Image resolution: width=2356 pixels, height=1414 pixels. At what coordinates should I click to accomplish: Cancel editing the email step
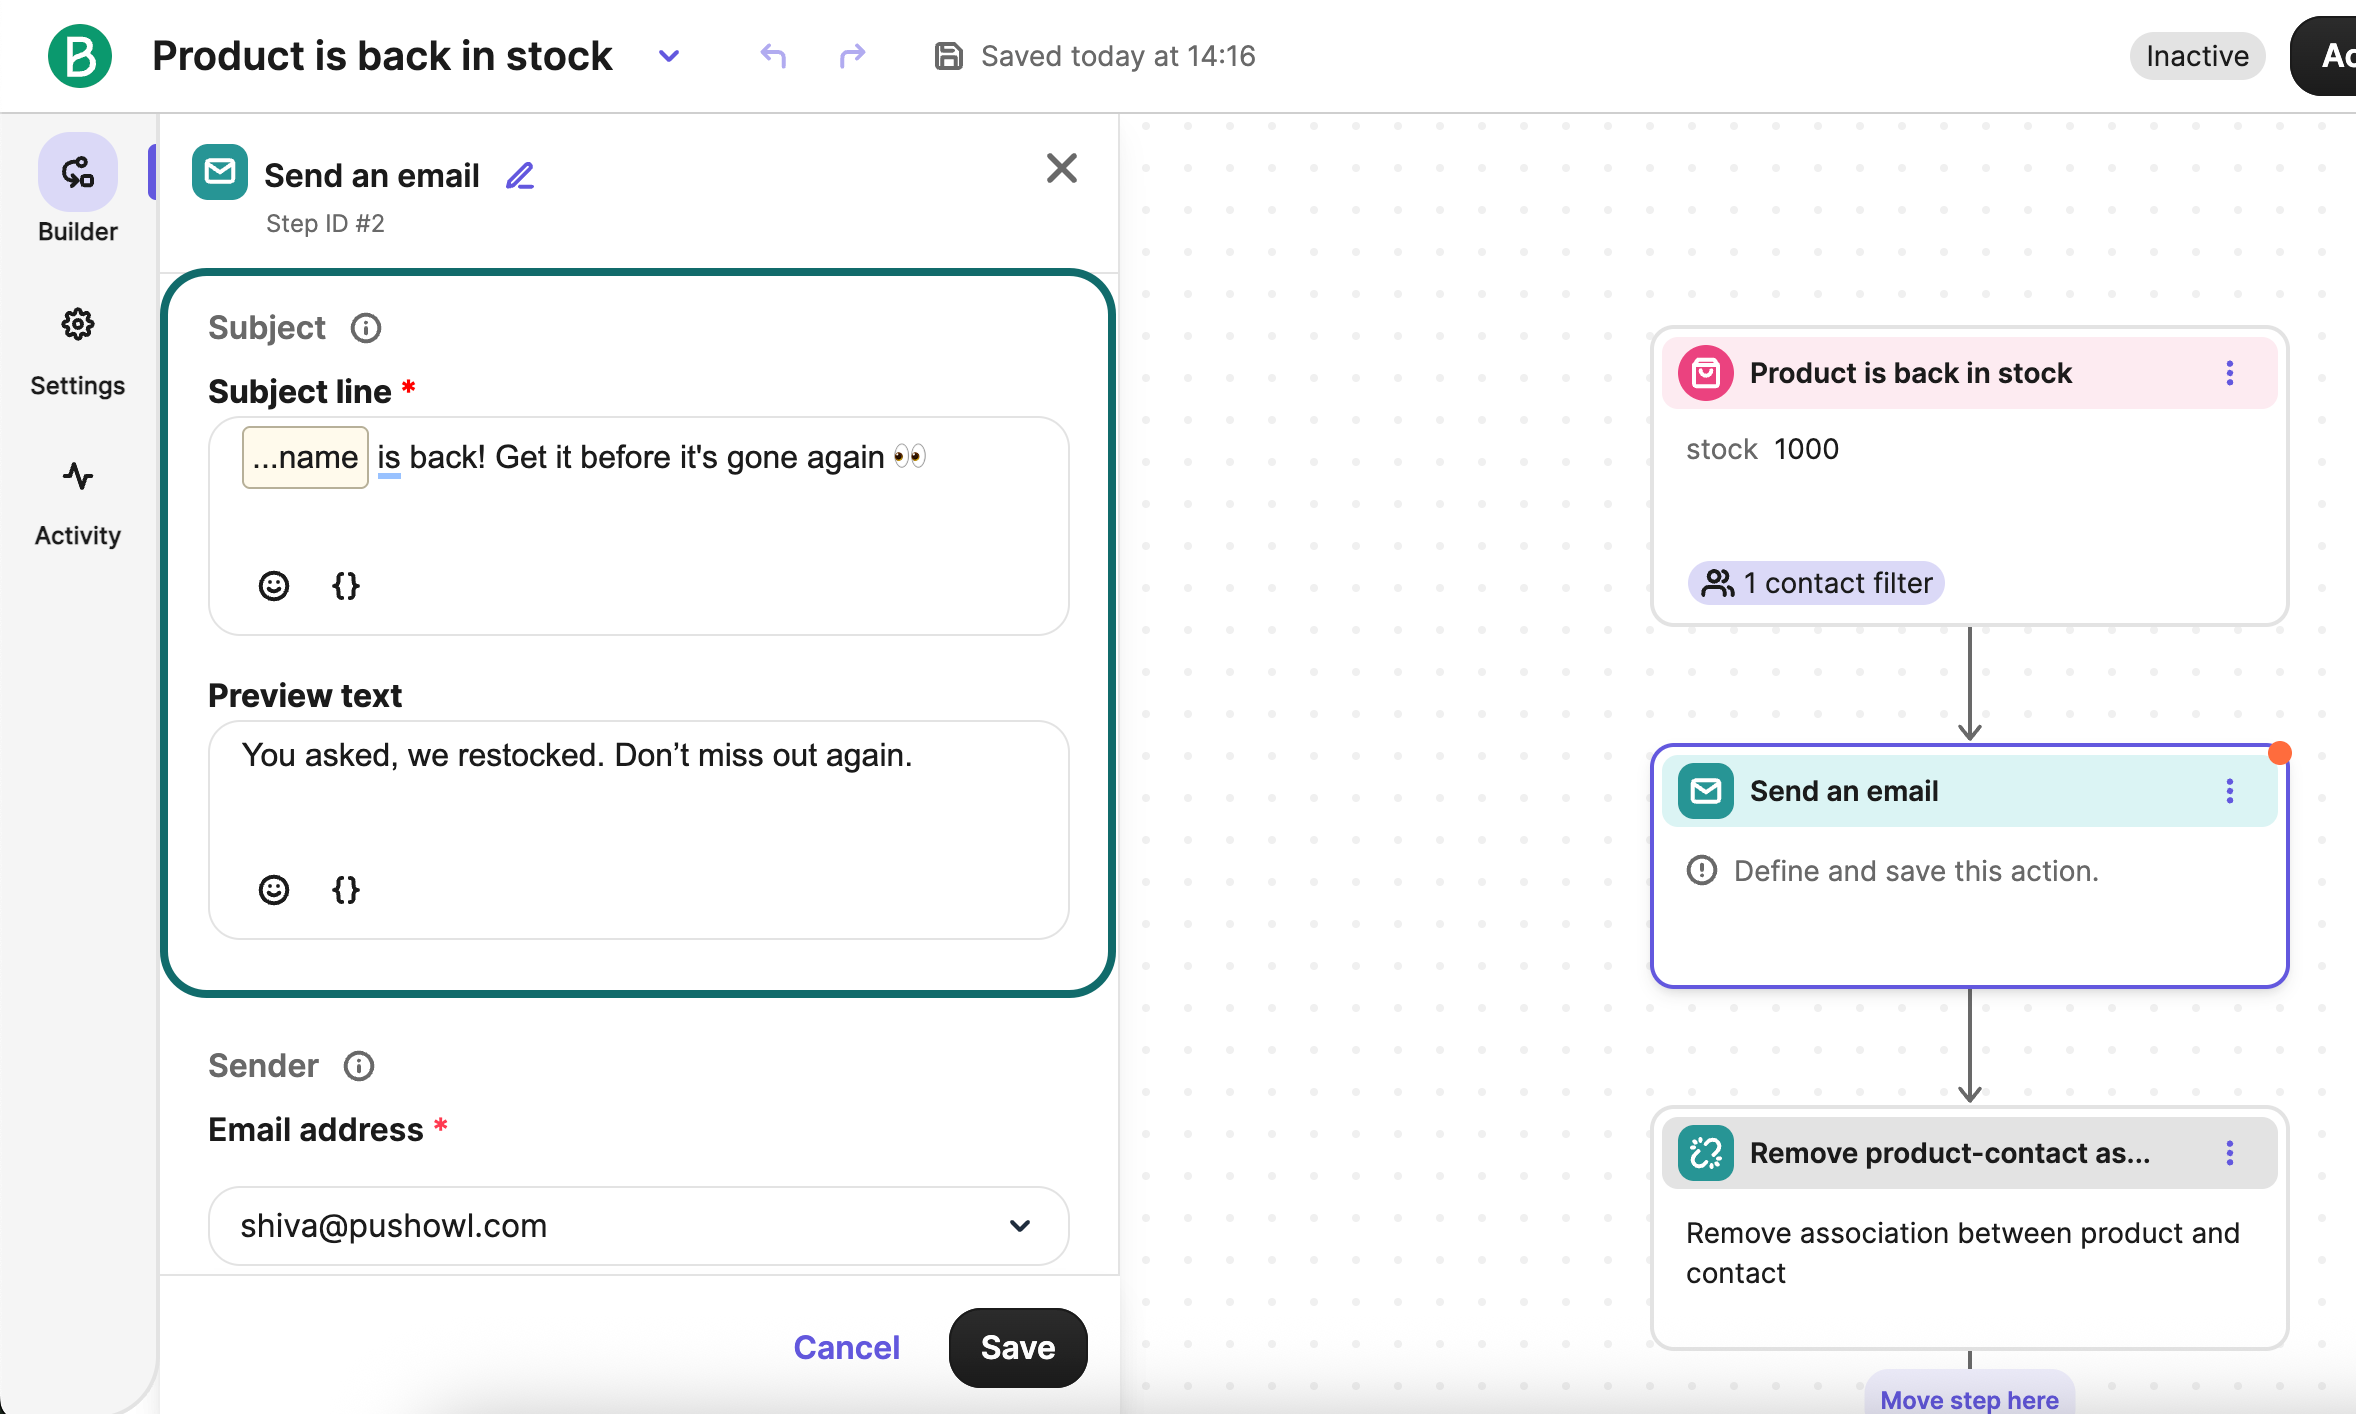coord(845,1347)
